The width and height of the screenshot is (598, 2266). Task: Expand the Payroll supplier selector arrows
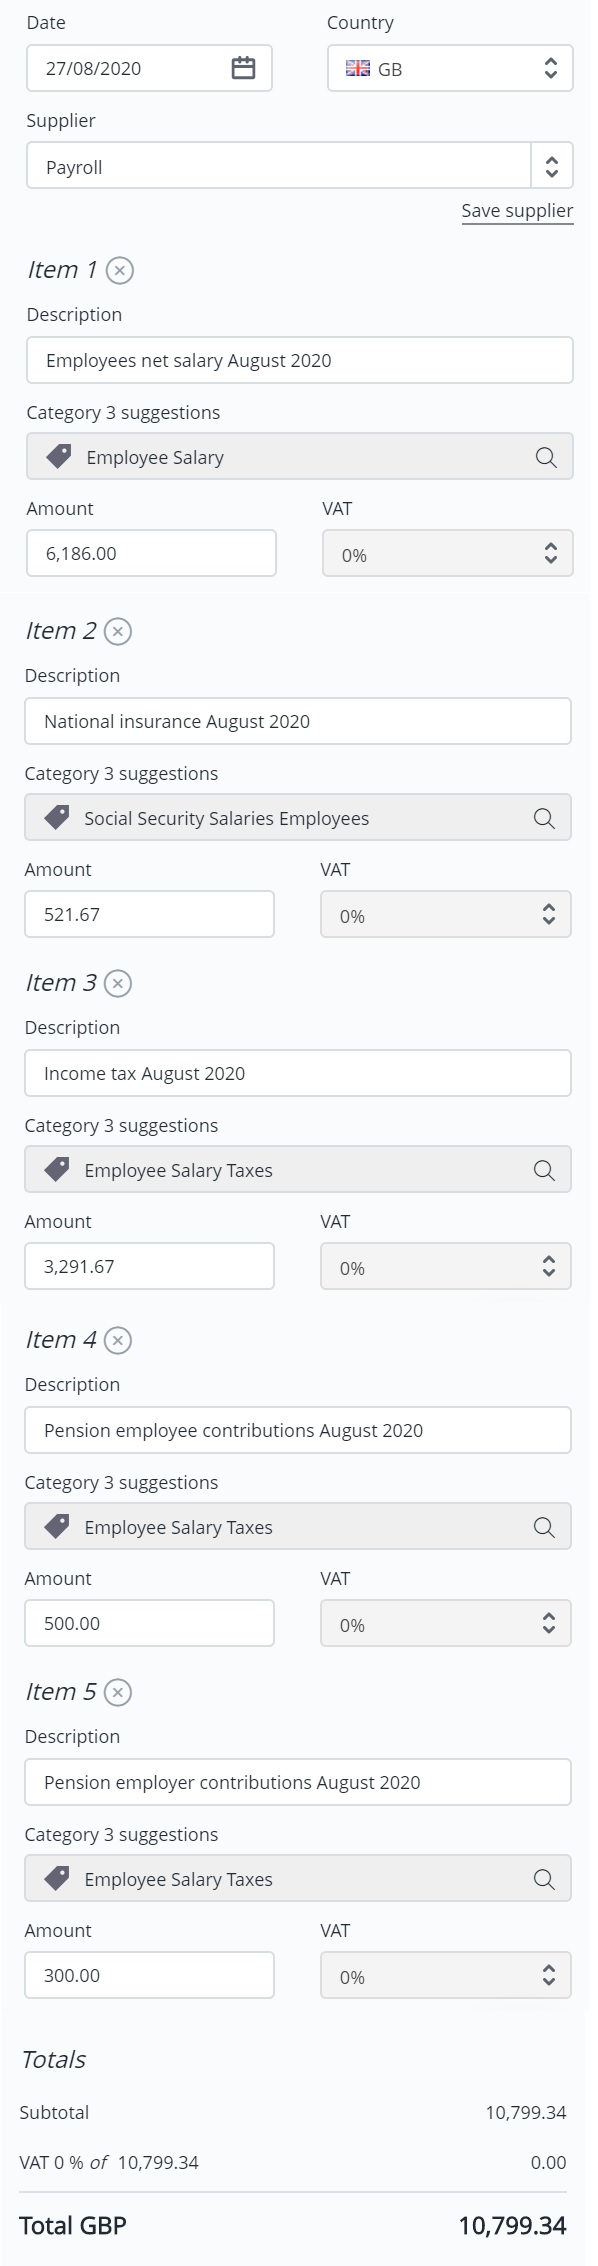point(551,166)
